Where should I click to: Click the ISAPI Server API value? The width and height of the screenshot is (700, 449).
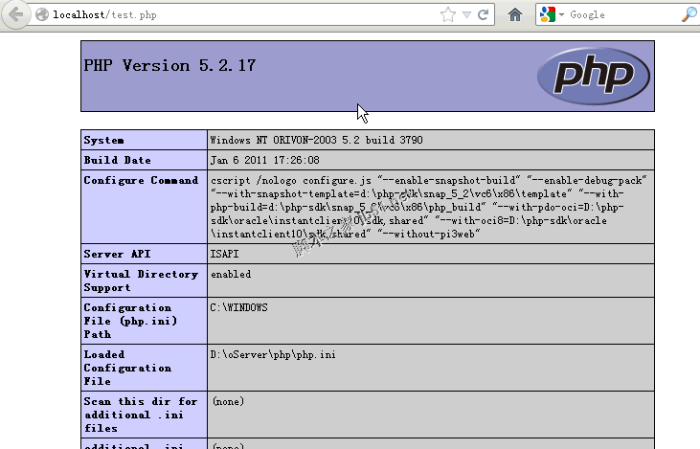click(224, 254)
